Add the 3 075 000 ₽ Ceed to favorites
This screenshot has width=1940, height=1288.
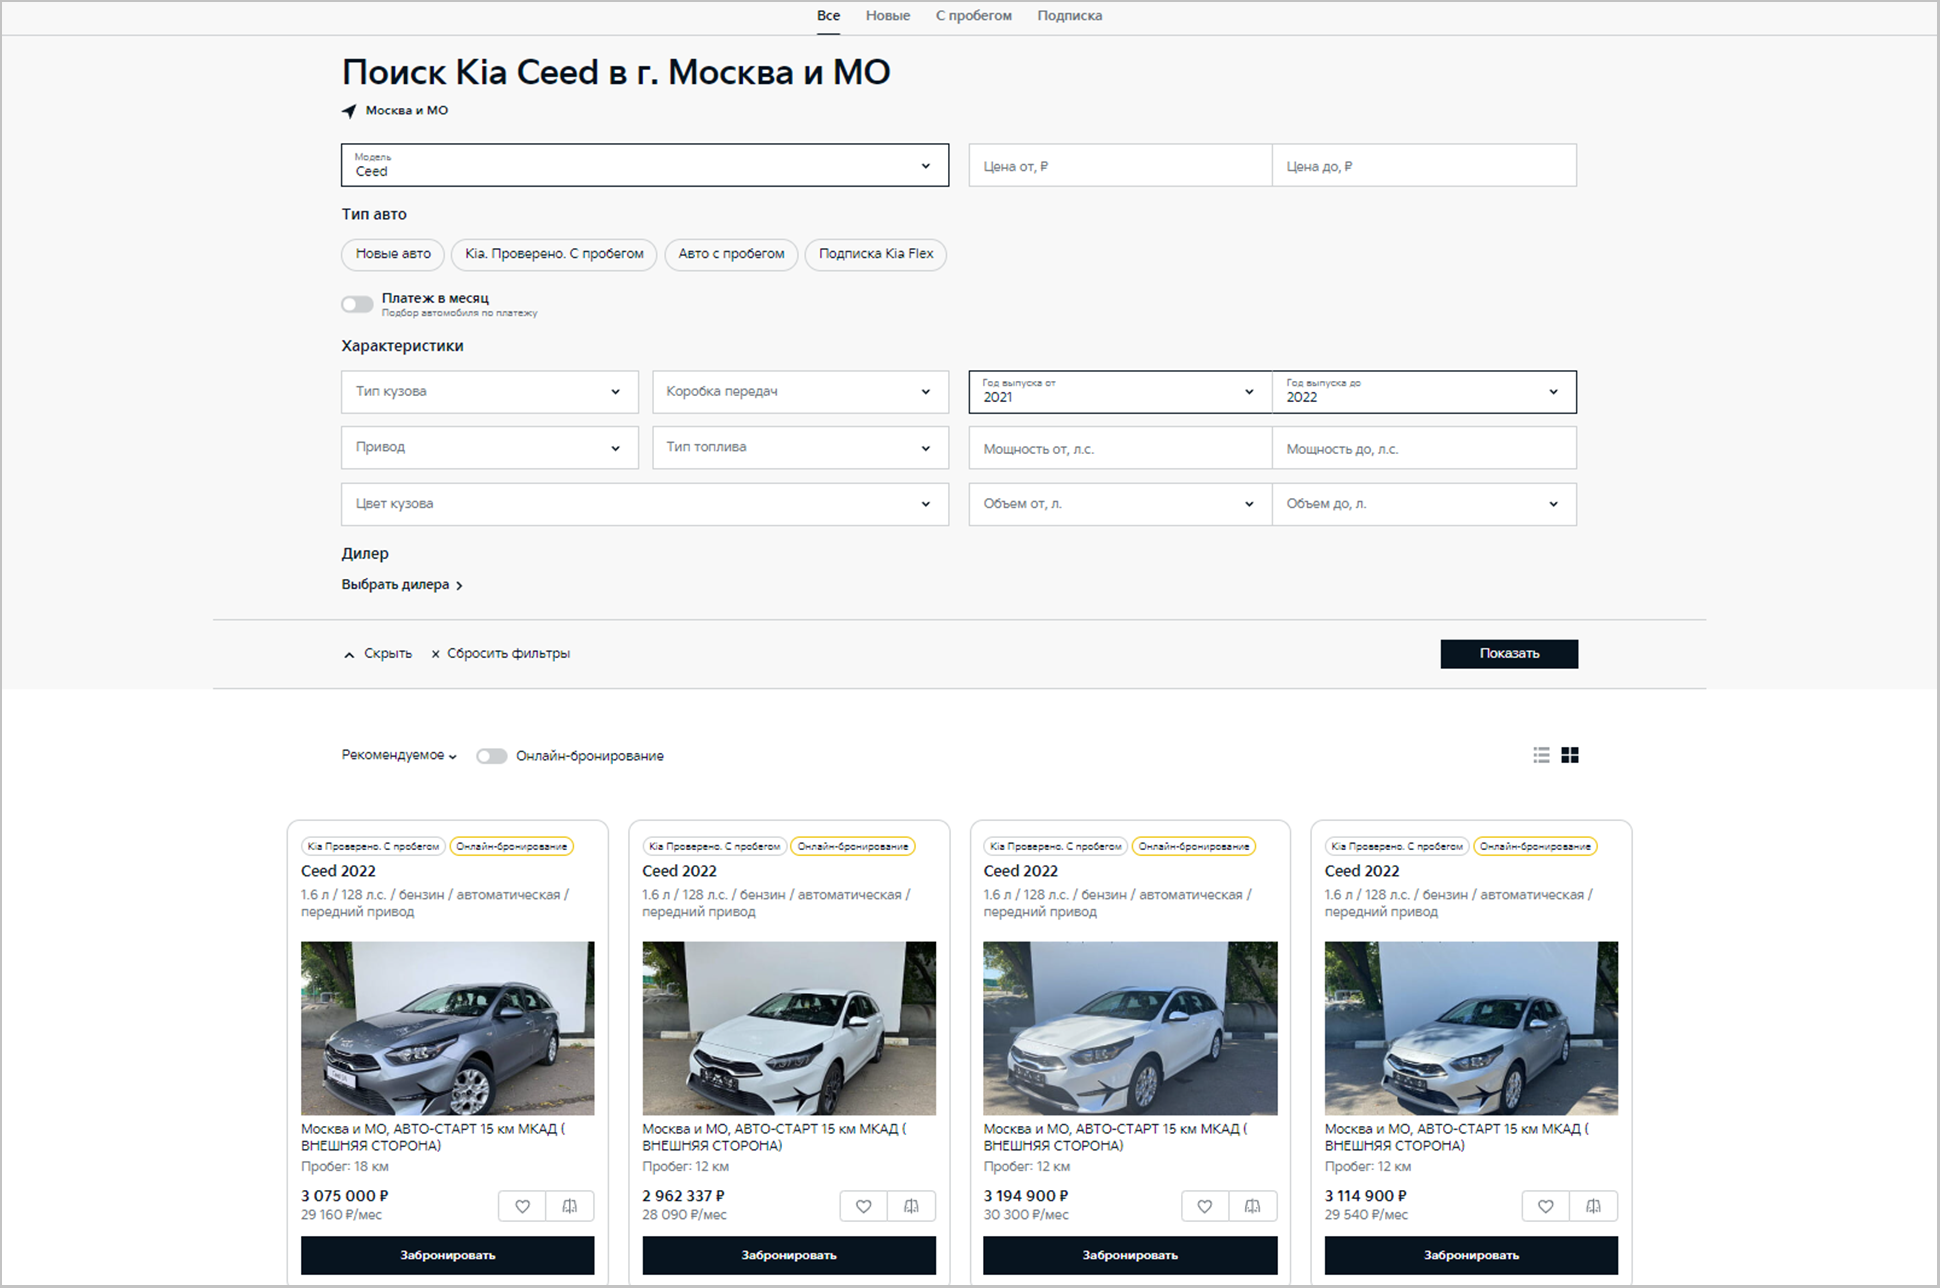pyautogui.click(x=522, y=1206)
